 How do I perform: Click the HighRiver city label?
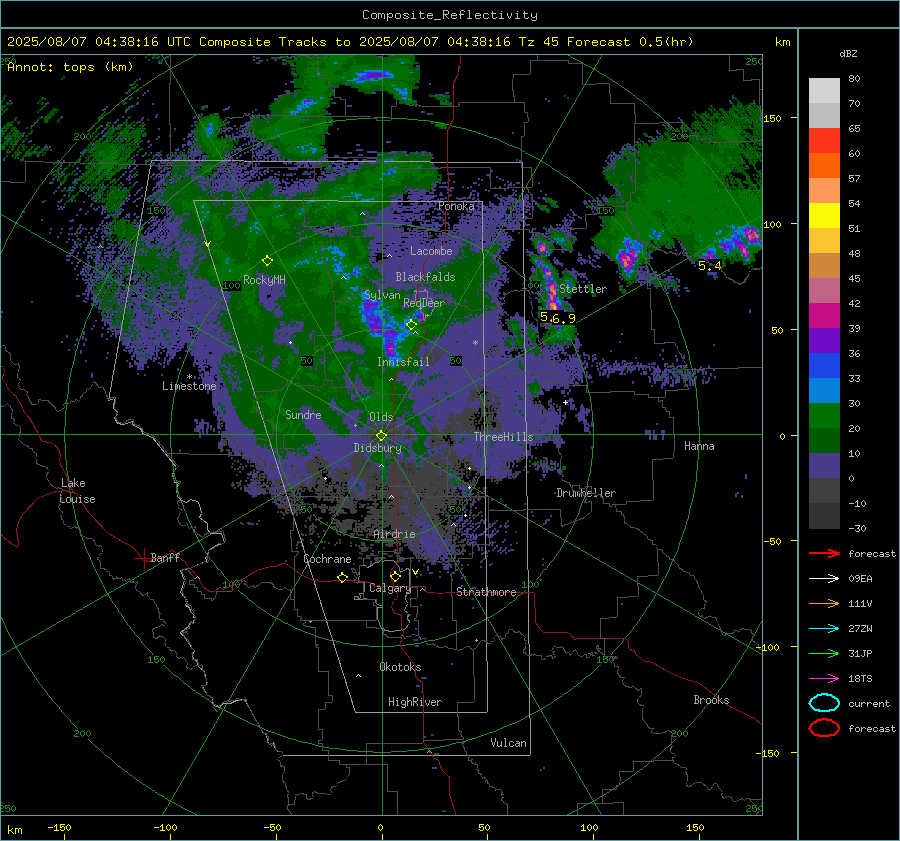pyautogui.click(x=415, y=702)
